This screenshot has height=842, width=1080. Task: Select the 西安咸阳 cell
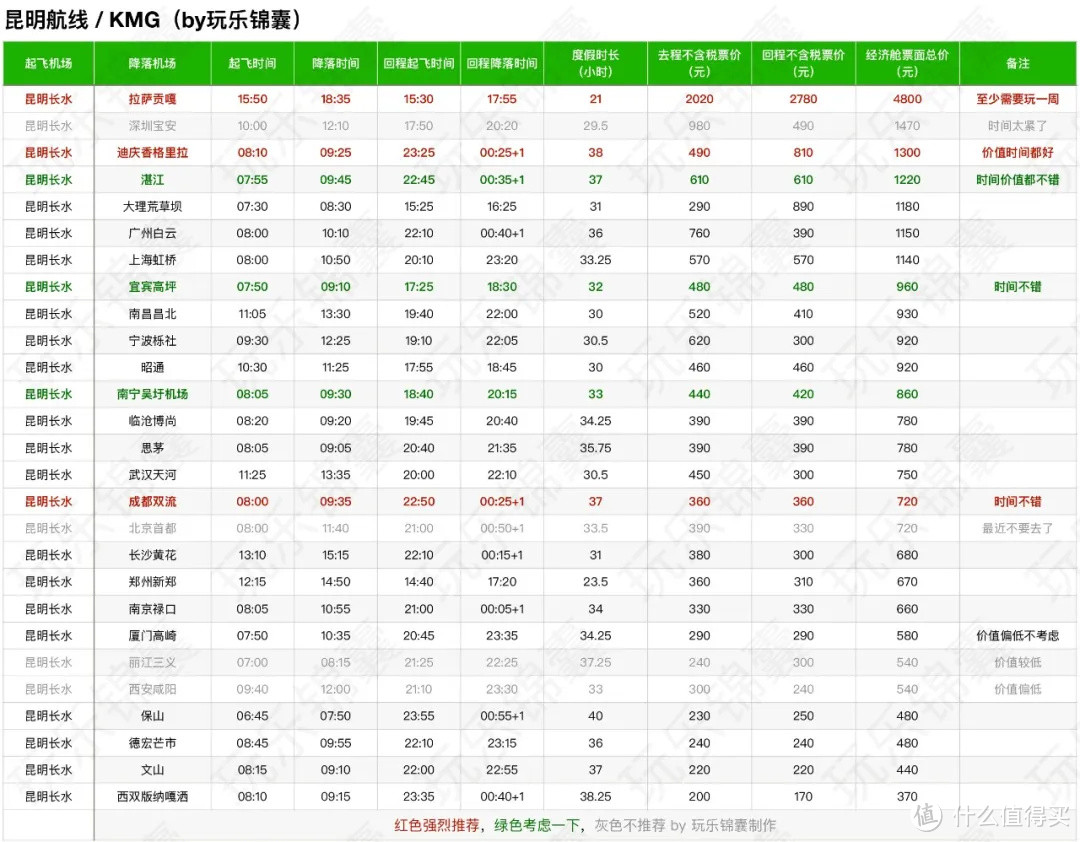[x=152, y=690]
